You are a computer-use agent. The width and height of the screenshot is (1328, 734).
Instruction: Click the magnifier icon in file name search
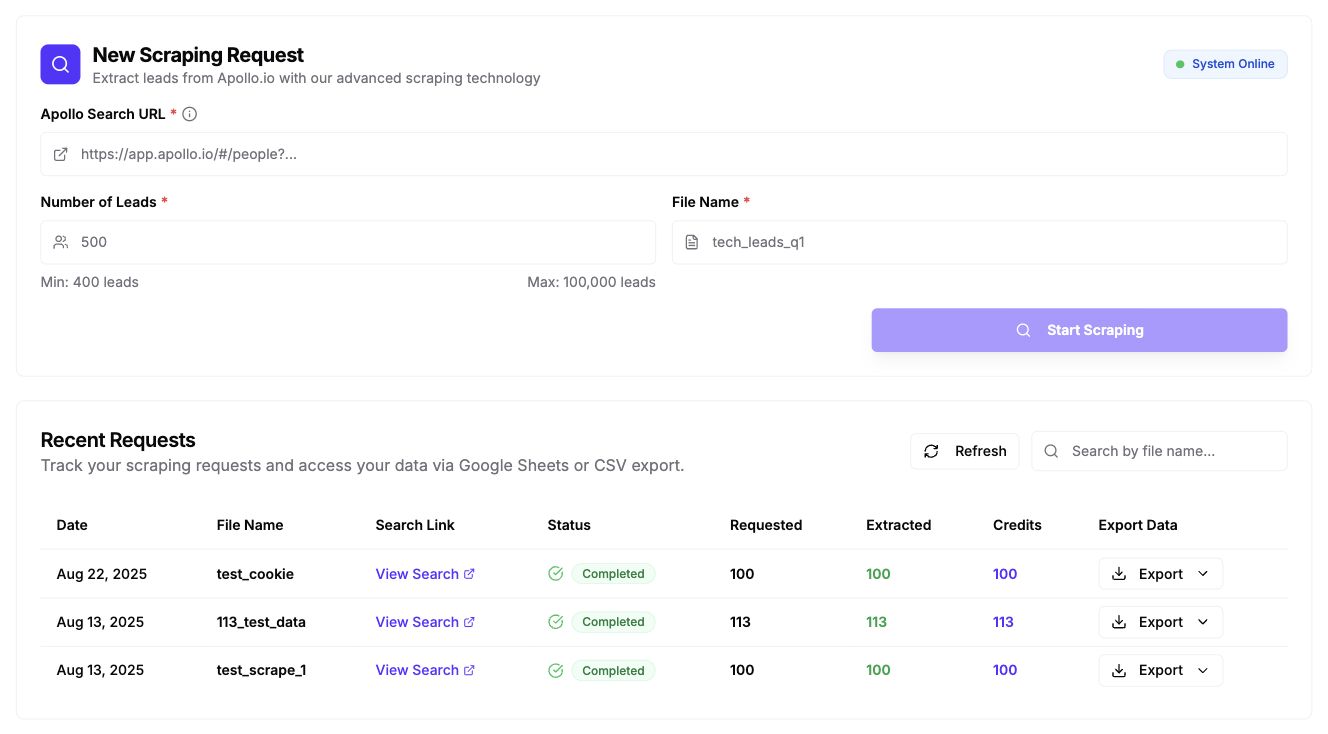click(1051, 451)
